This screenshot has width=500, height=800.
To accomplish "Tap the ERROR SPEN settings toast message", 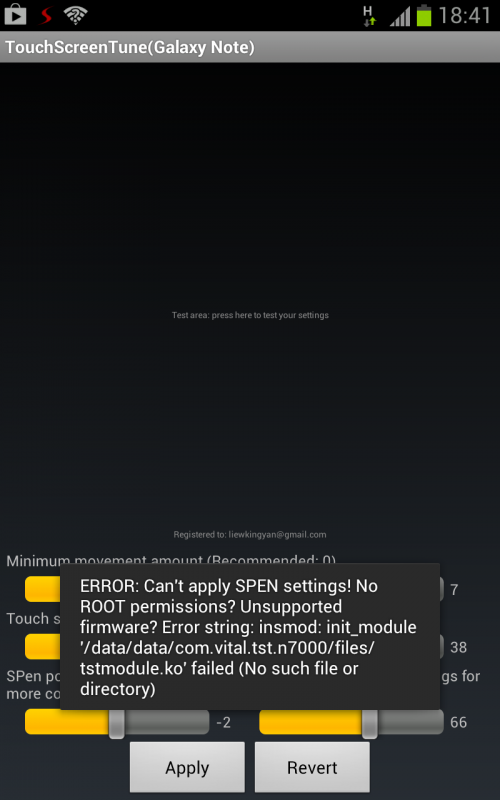I will (x=250, y=637).
